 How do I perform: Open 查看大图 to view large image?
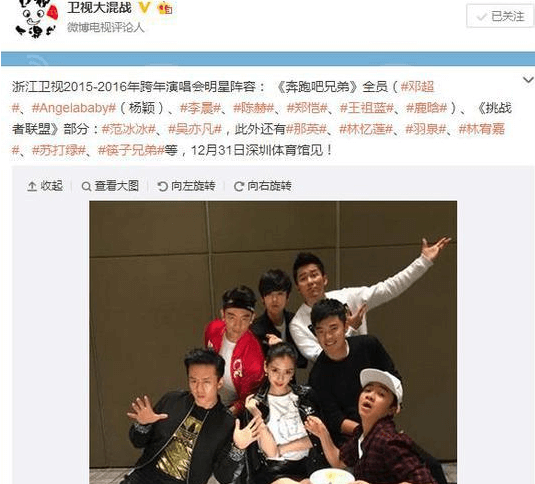pyautogui.click(x=110, y=186)
